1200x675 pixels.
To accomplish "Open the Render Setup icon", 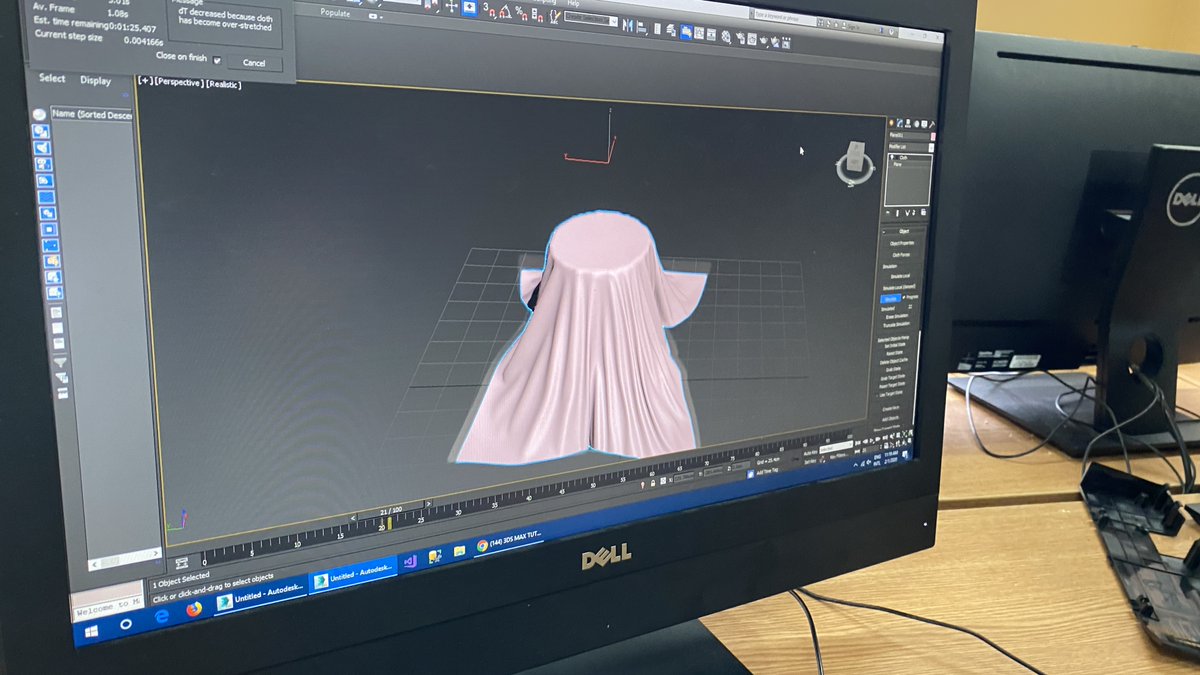I will (x=740, y=38).
